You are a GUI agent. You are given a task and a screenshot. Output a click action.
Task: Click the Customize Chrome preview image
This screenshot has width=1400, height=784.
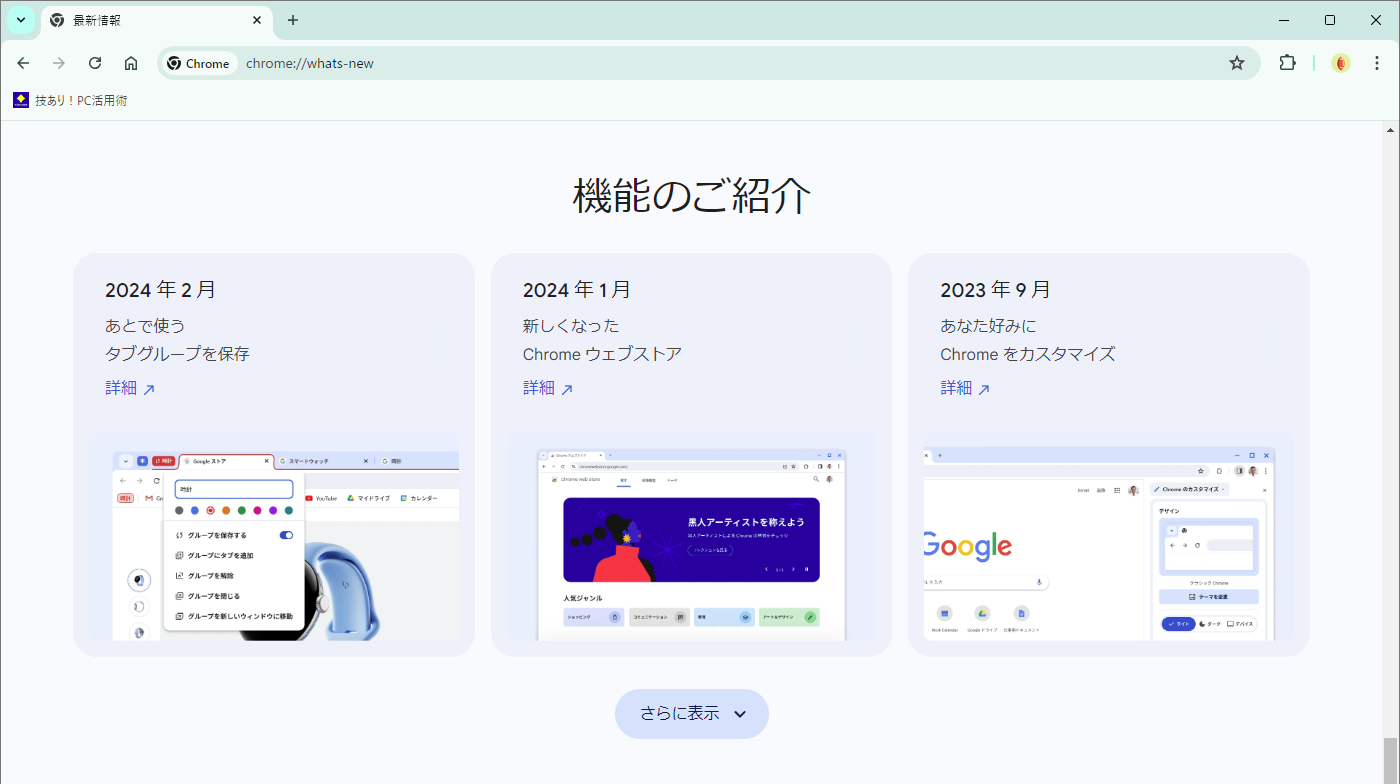pos(1109,537)
